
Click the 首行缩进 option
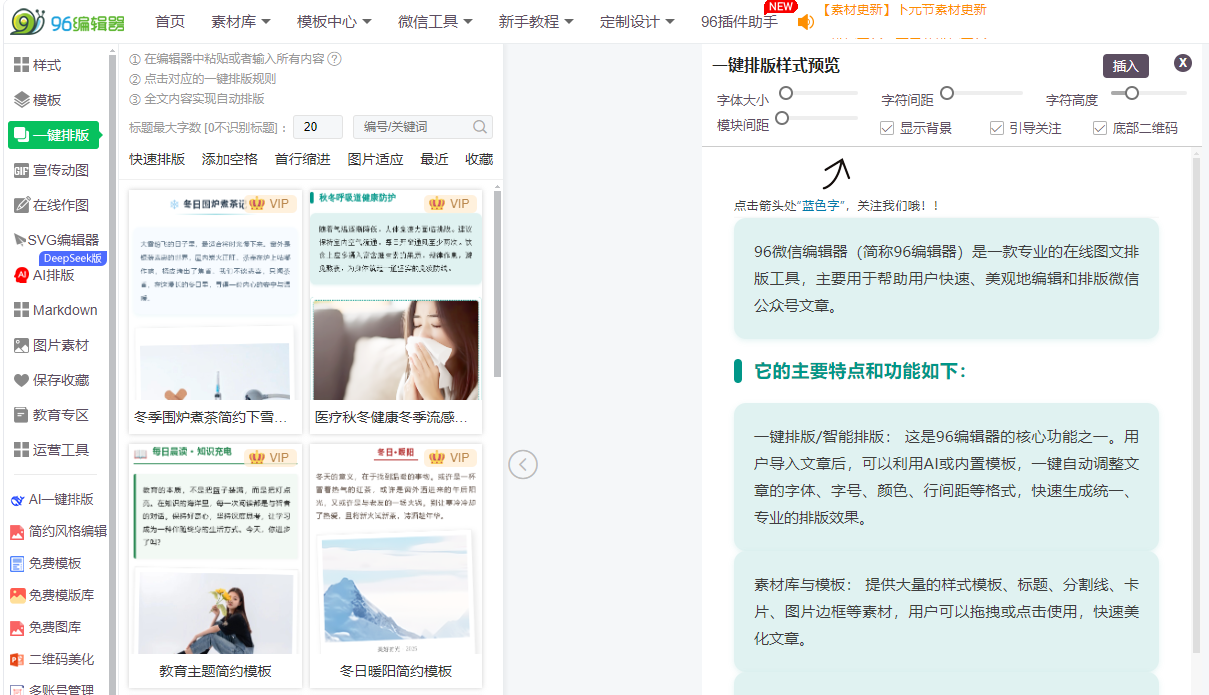[302, 159]
